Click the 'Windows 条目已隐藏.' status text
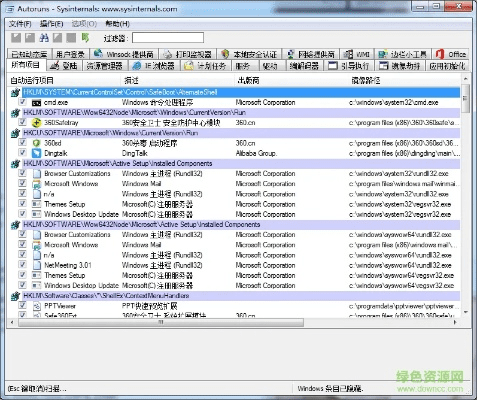This screenshot has height=400, width=477. [x=330, y=388]
